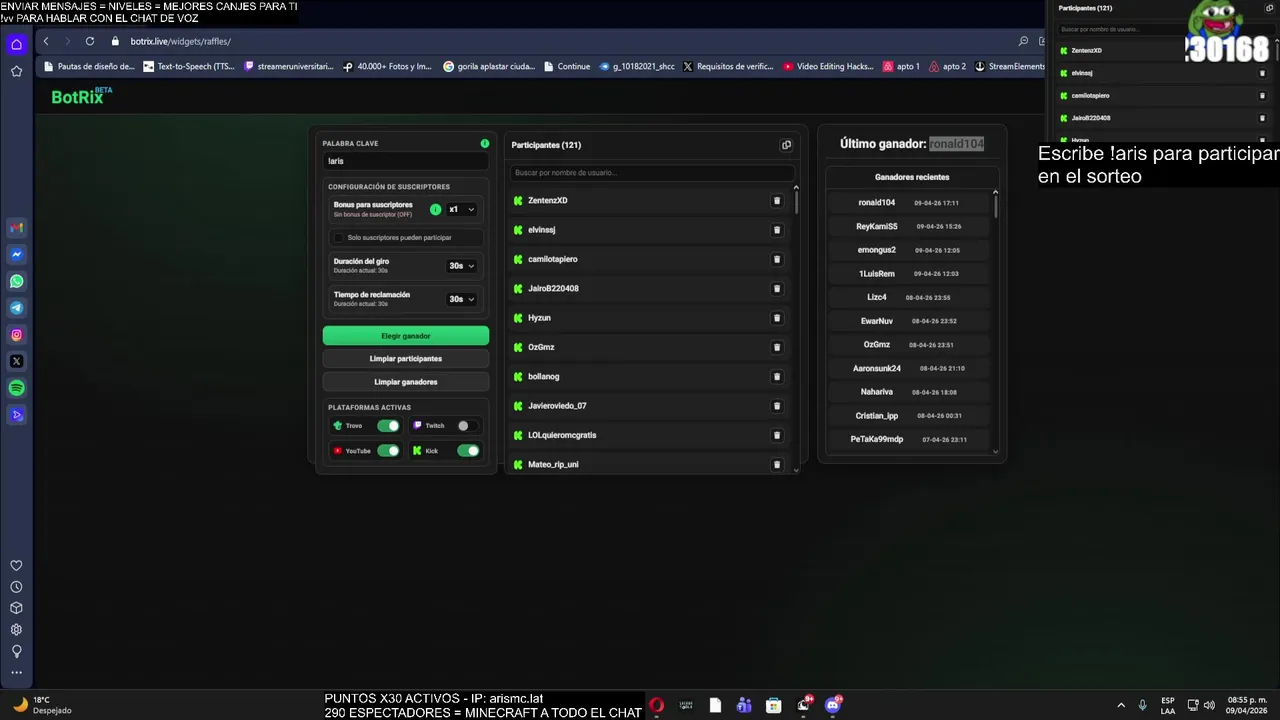Viewport: 1280px width, 720px height.
Task: Click the green info icon beside Palabra Clave
Action: click(x=485, y=144)
